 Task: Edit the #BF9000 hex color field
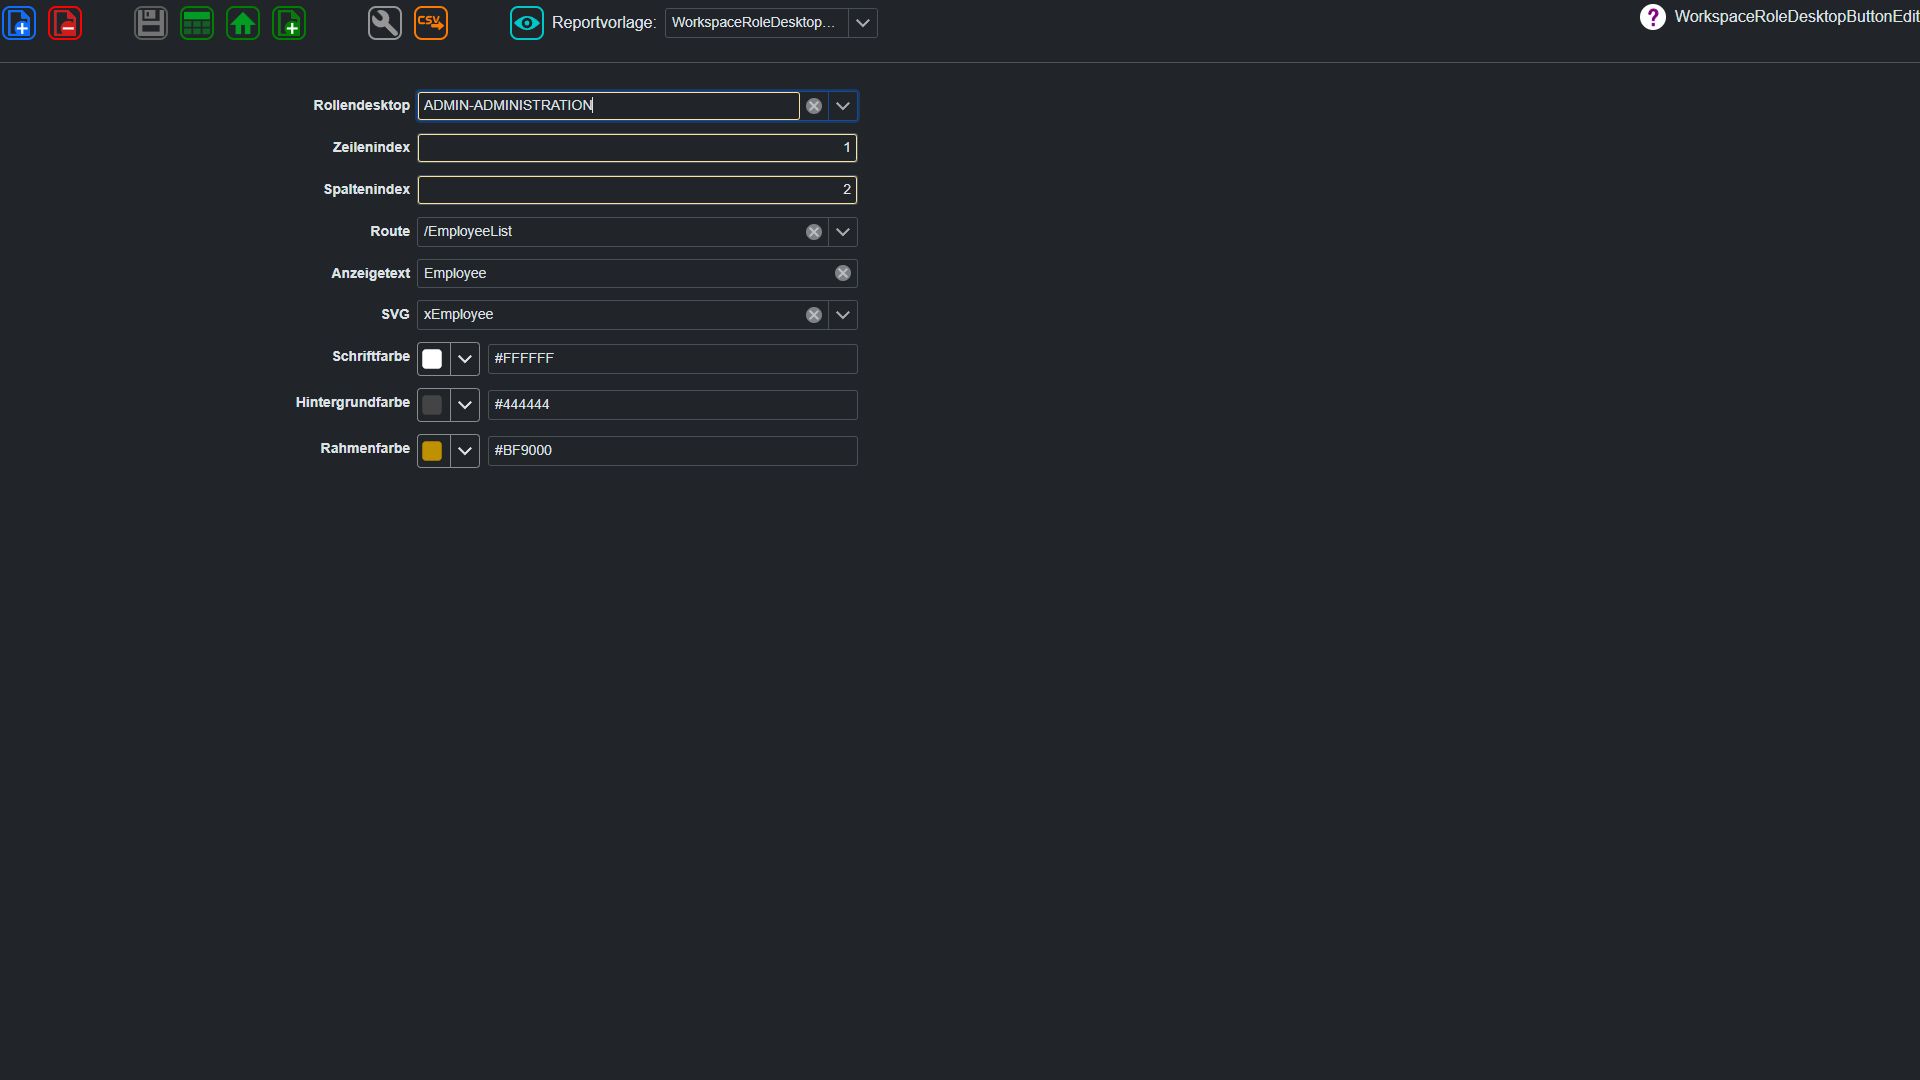pos(672,451)
